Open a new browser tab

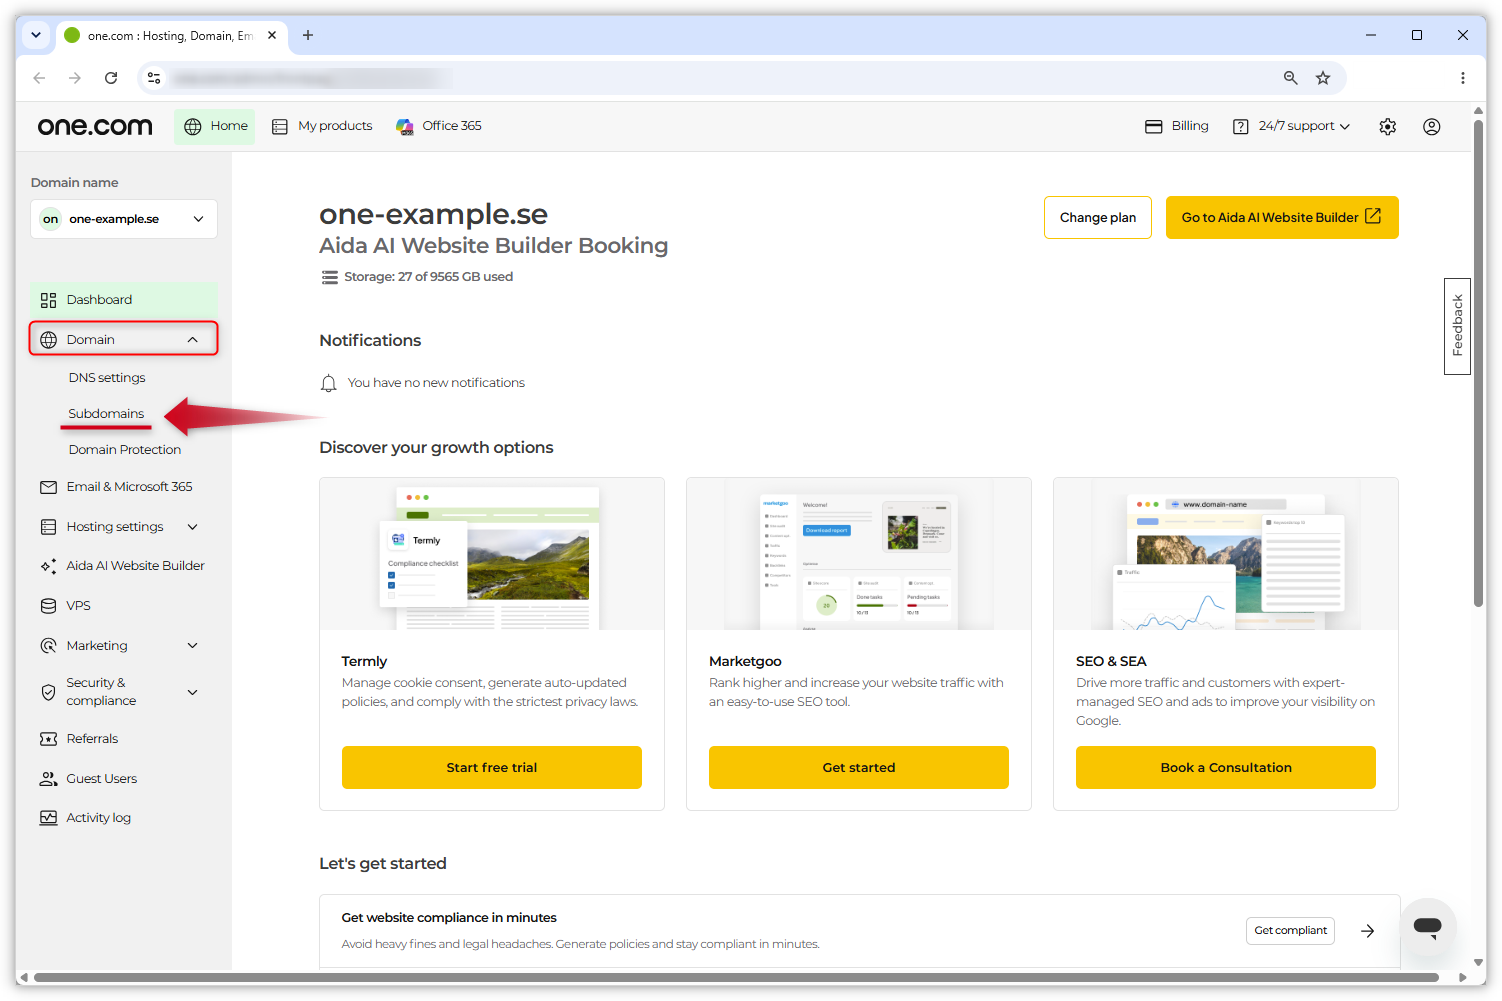pyautogui.click(x=308, y=35)
